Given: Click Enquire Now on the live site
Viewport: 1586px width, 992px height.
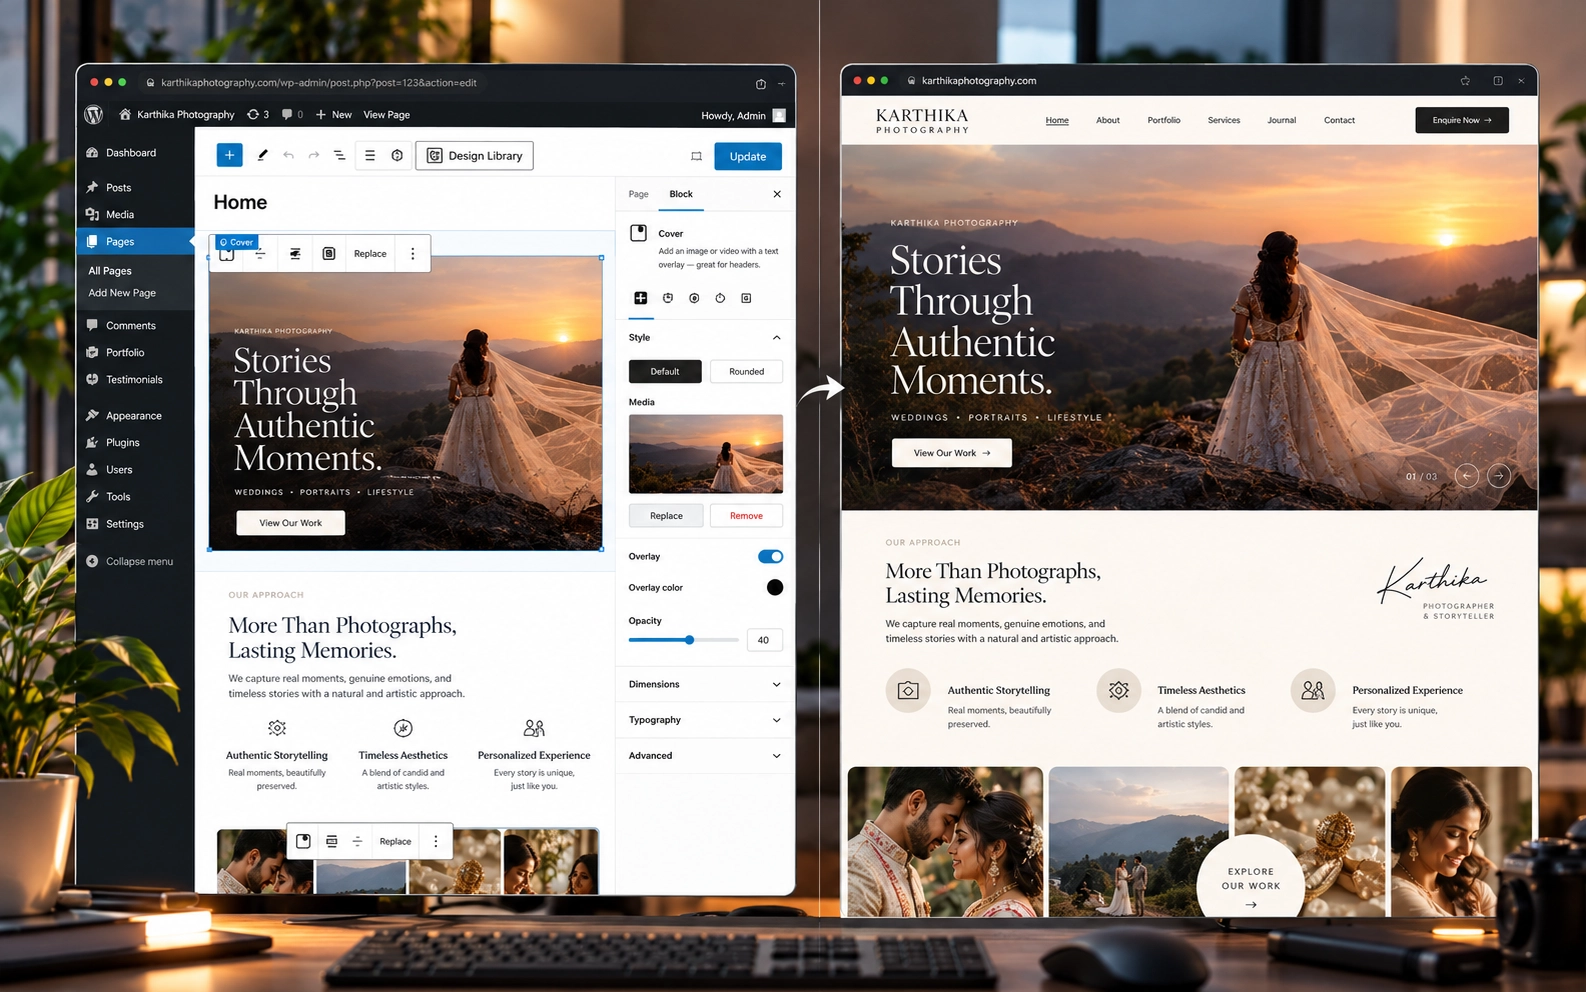Looking at the screenshot, I should [1462, 120].
